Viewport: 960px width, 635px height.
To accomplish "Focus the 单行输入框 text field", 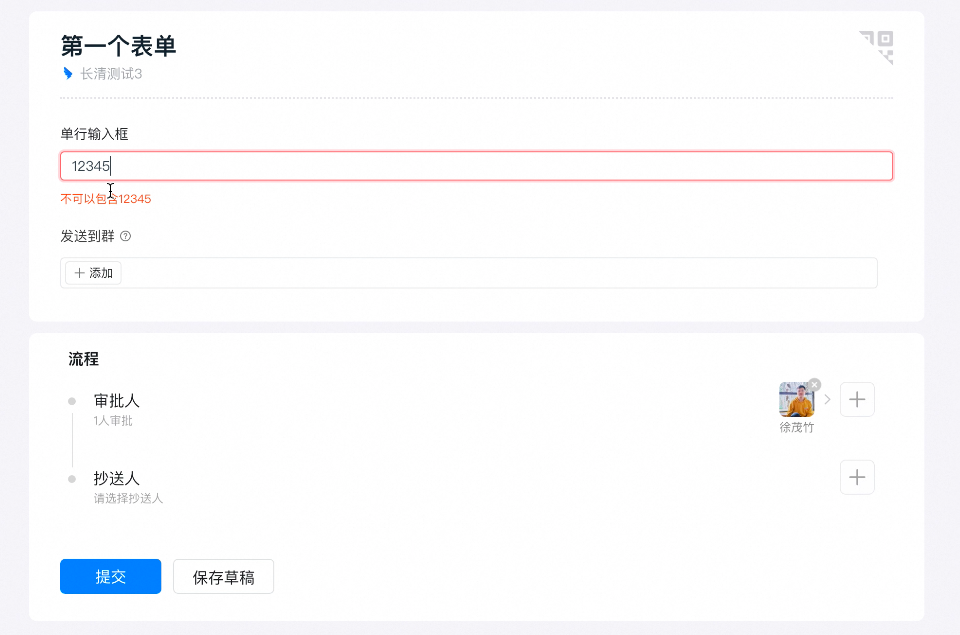I will click(476, 166).
